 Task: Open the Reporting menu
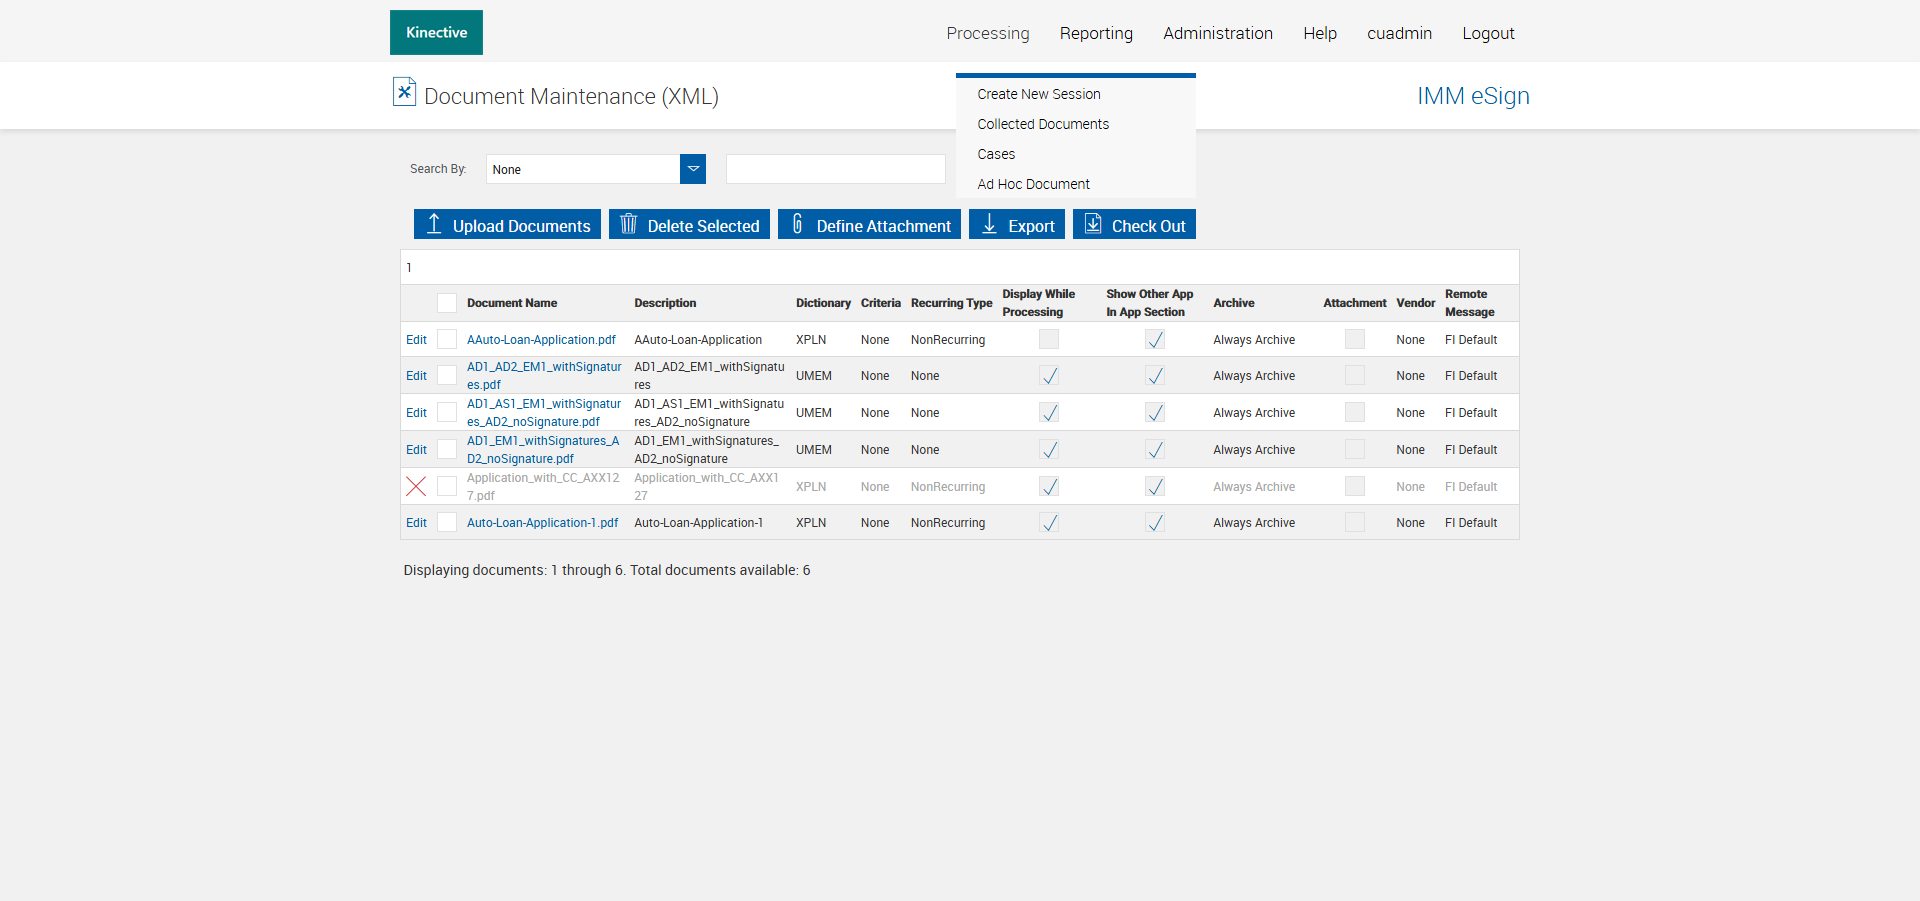coord(1096,33)
